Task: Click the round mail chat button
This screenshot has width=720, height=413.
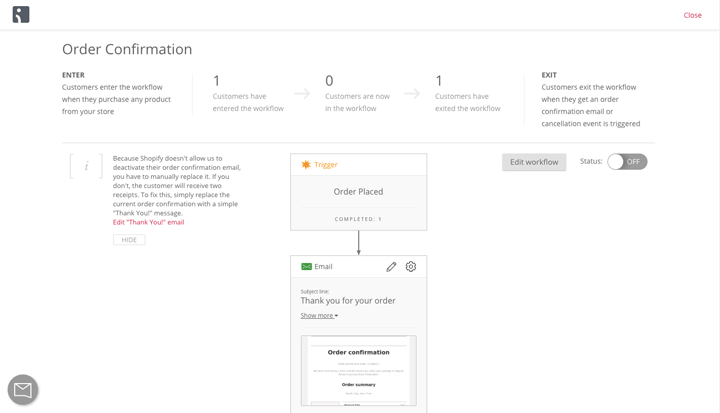Action: 23,390
